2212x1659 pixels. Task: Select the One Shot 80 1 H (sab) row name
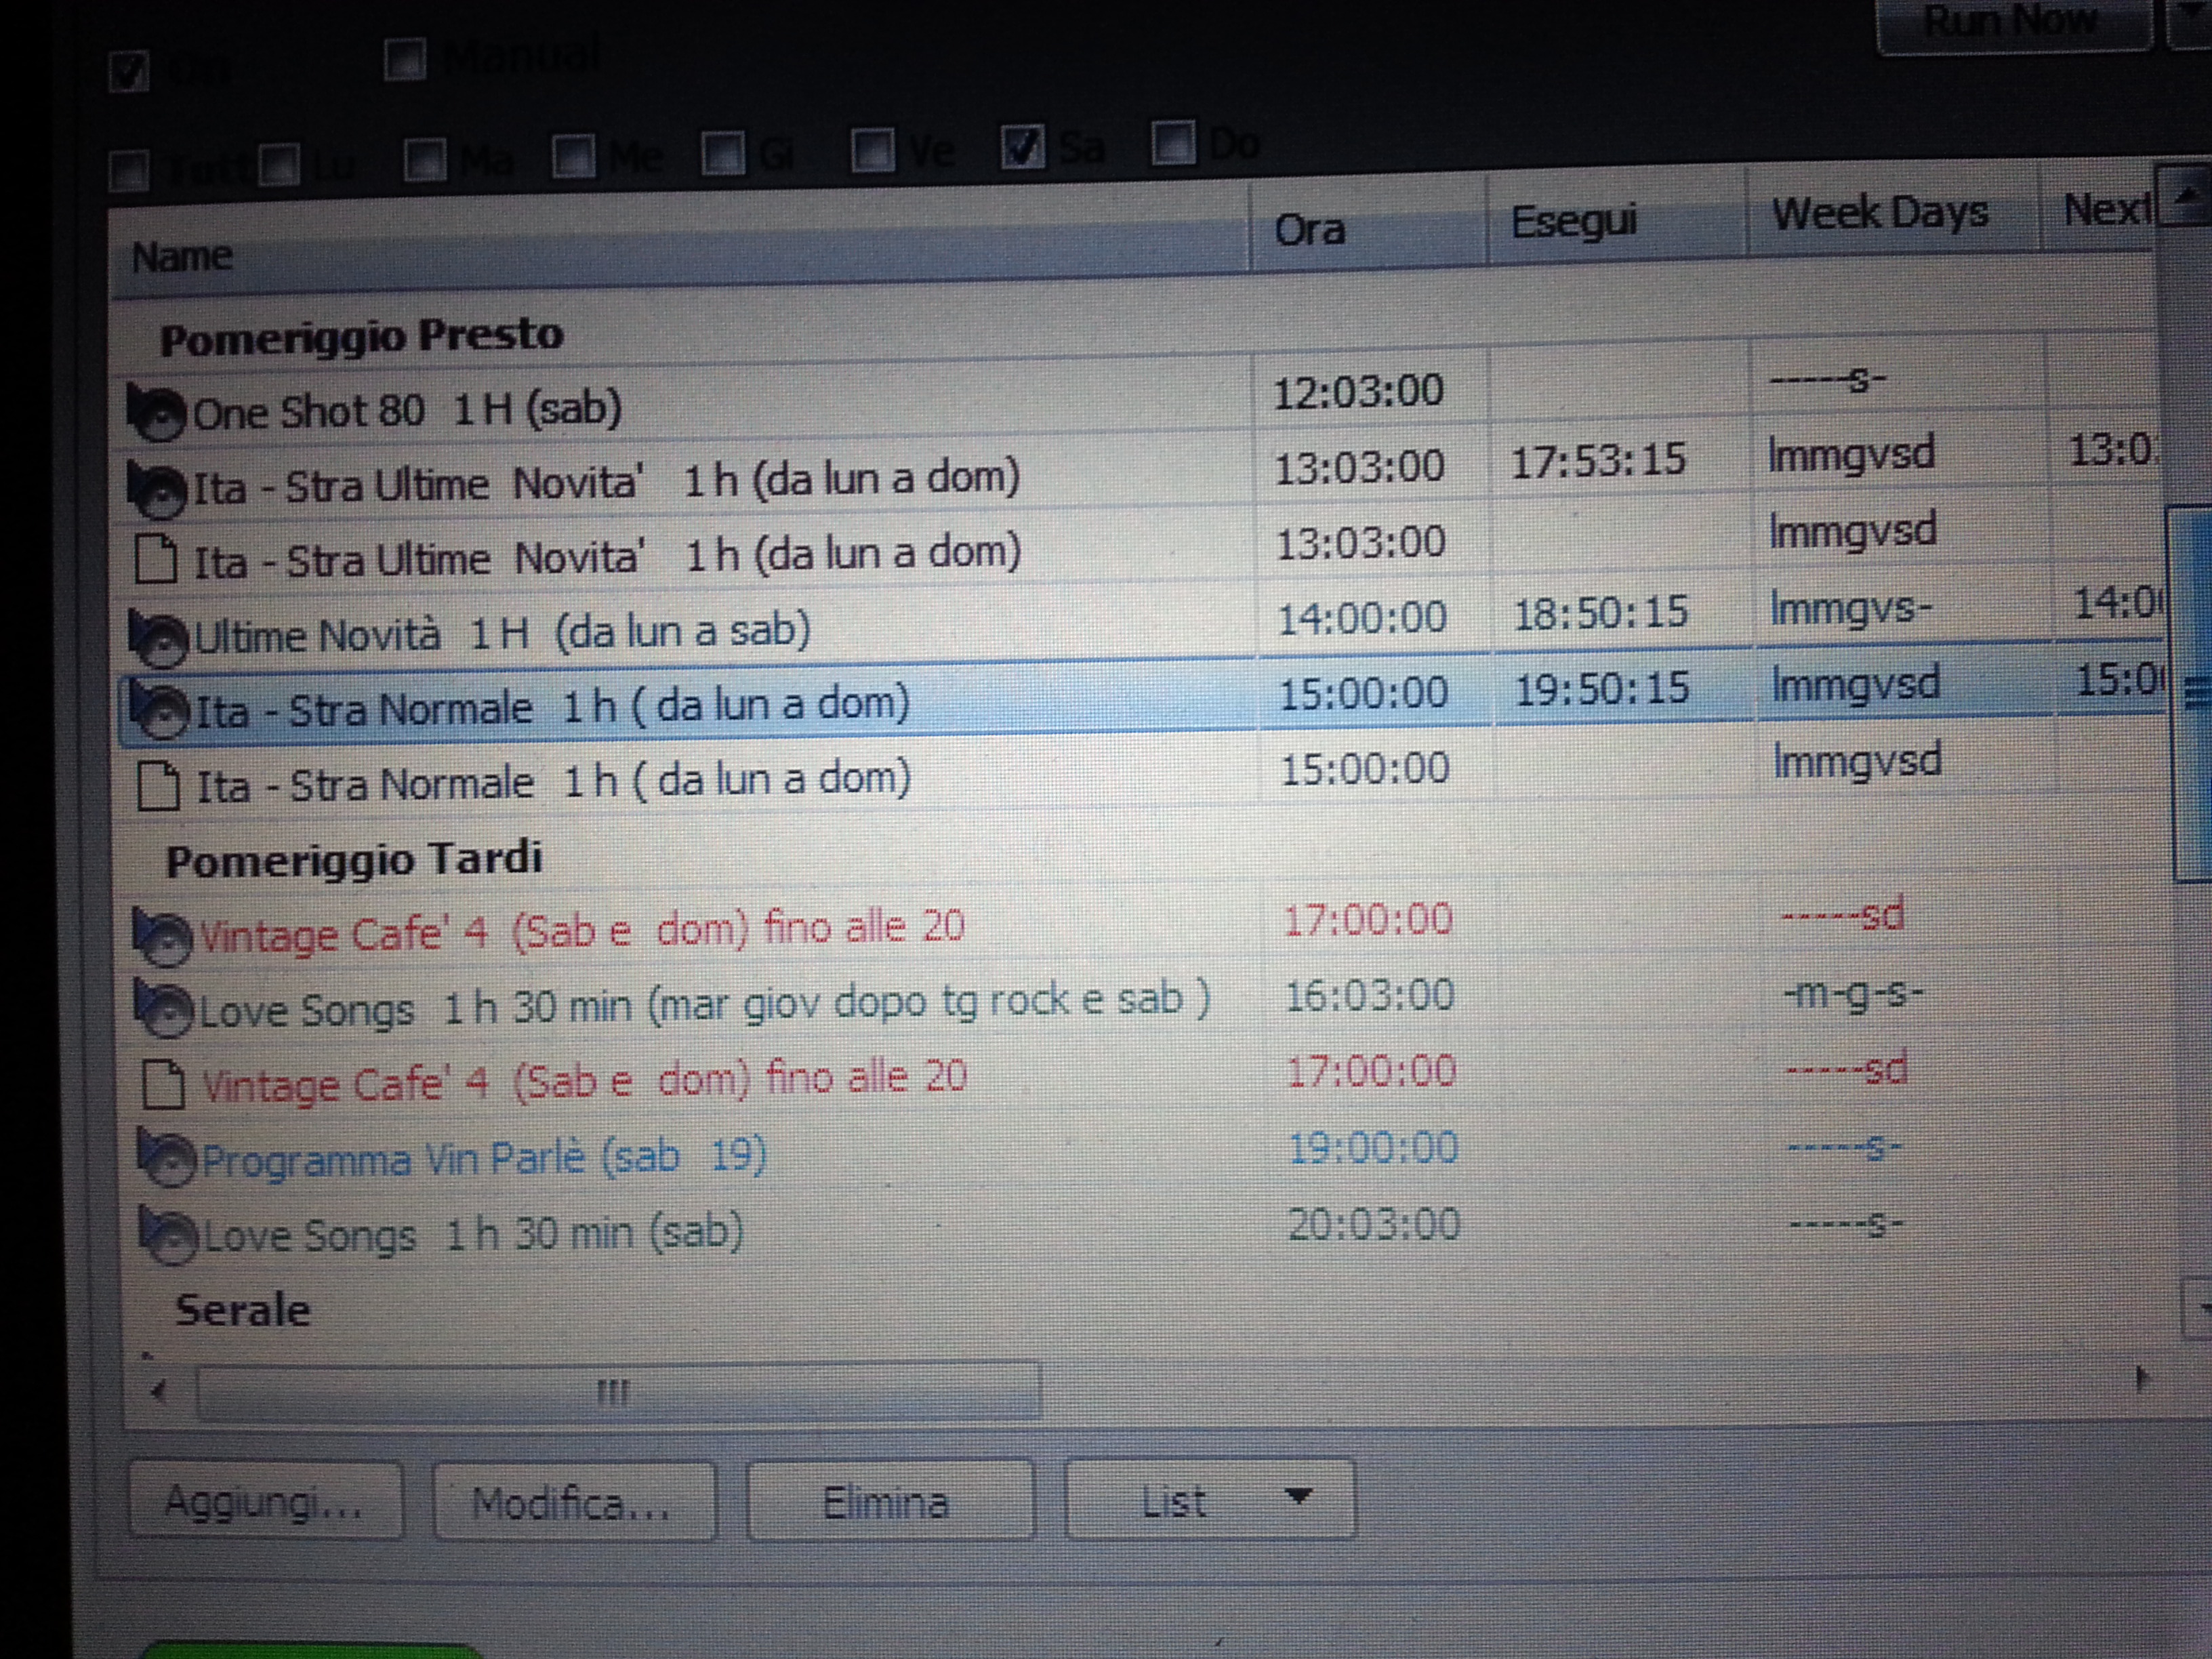[408, 410]
